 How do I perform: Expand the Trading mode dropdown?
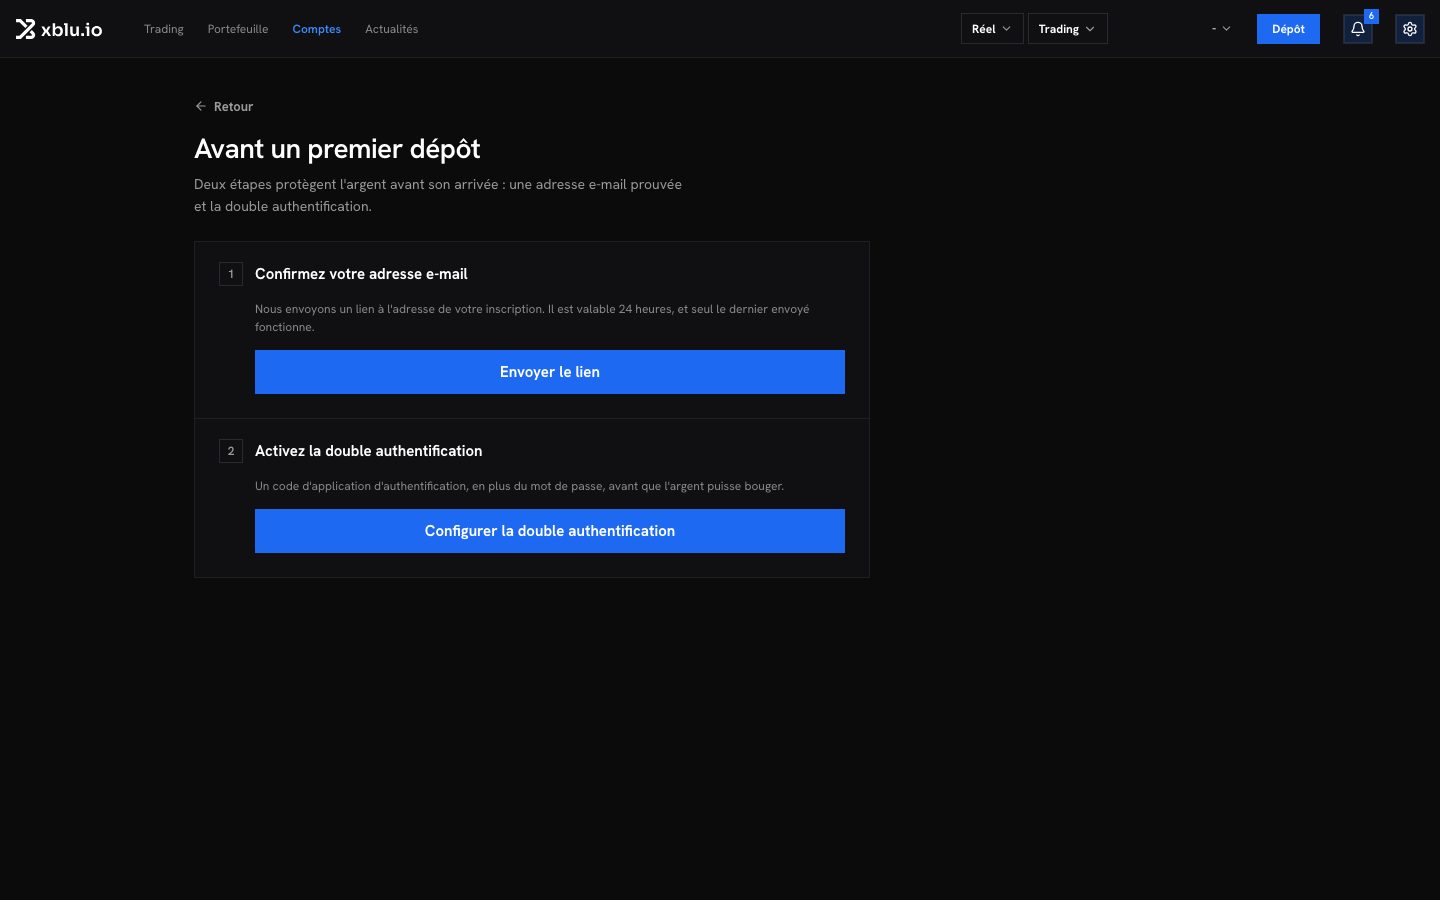pos(1067,29)
